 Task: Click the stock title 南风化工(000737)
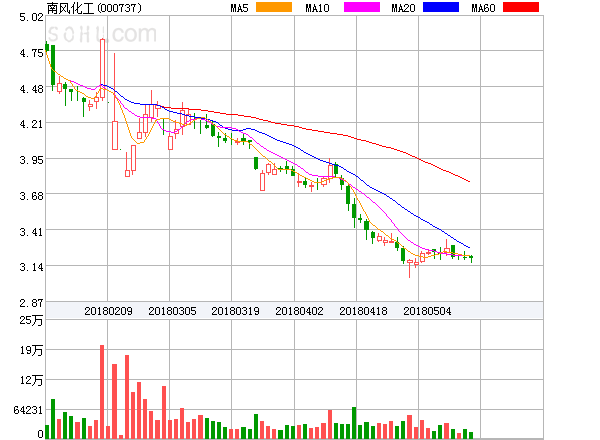point(94,8)
